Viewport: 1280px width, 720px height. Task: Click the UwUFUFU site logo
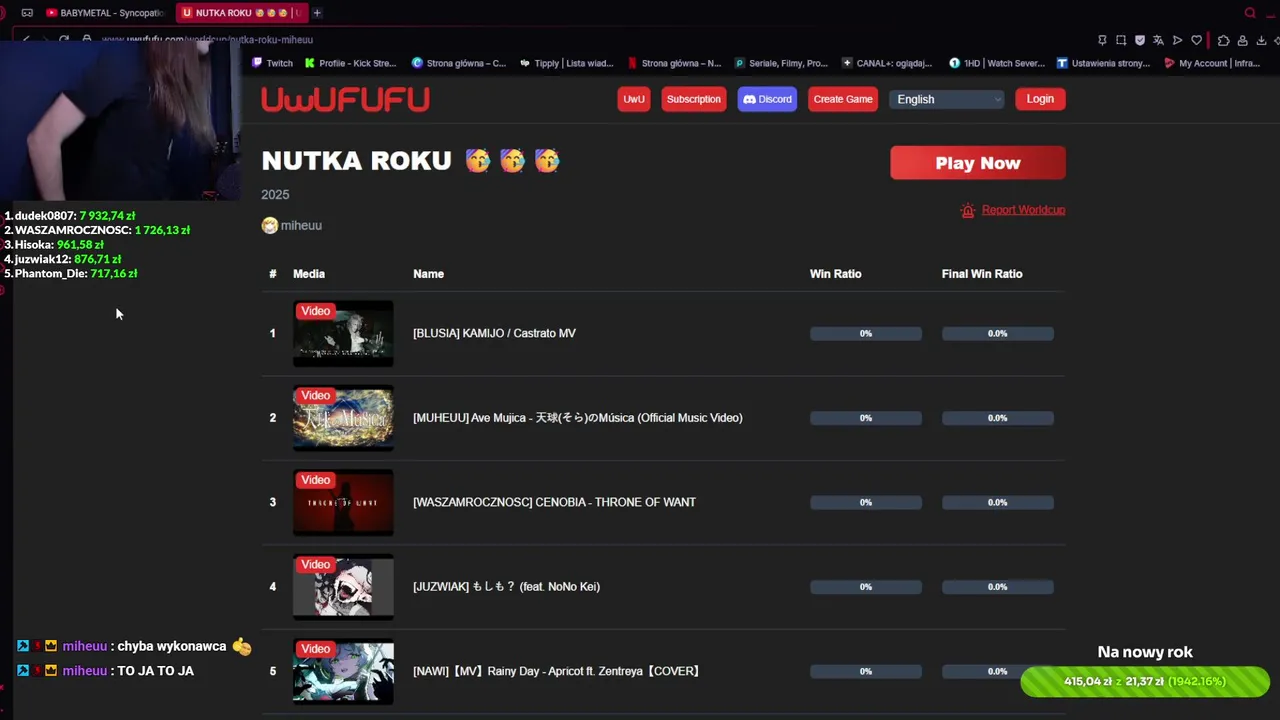[x=345, y=99]
